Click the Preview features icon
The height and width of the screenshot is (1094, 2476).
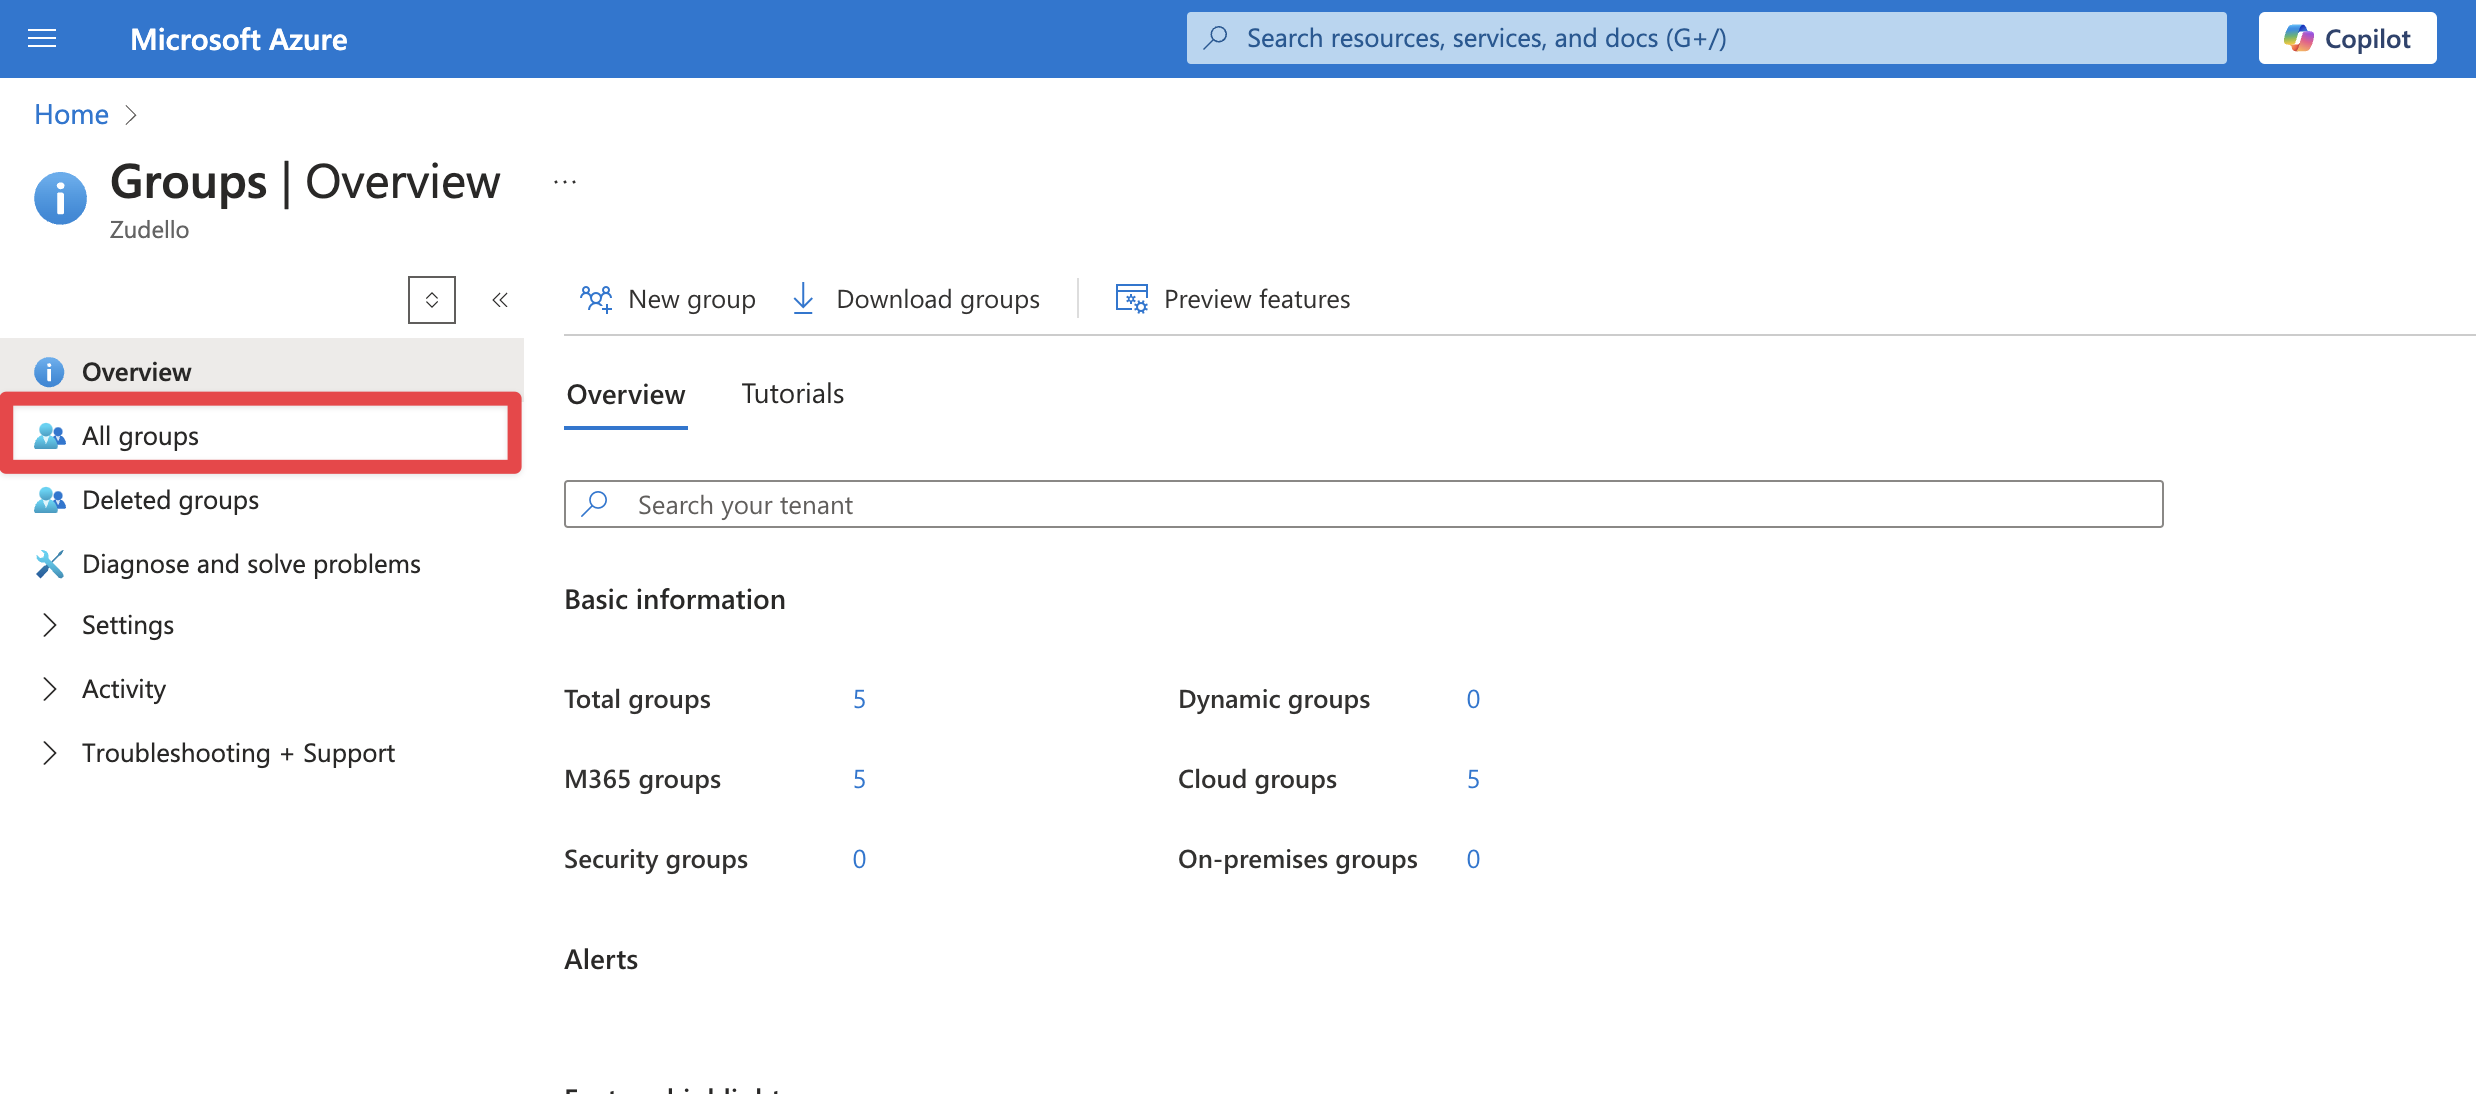click(1132, 299)
